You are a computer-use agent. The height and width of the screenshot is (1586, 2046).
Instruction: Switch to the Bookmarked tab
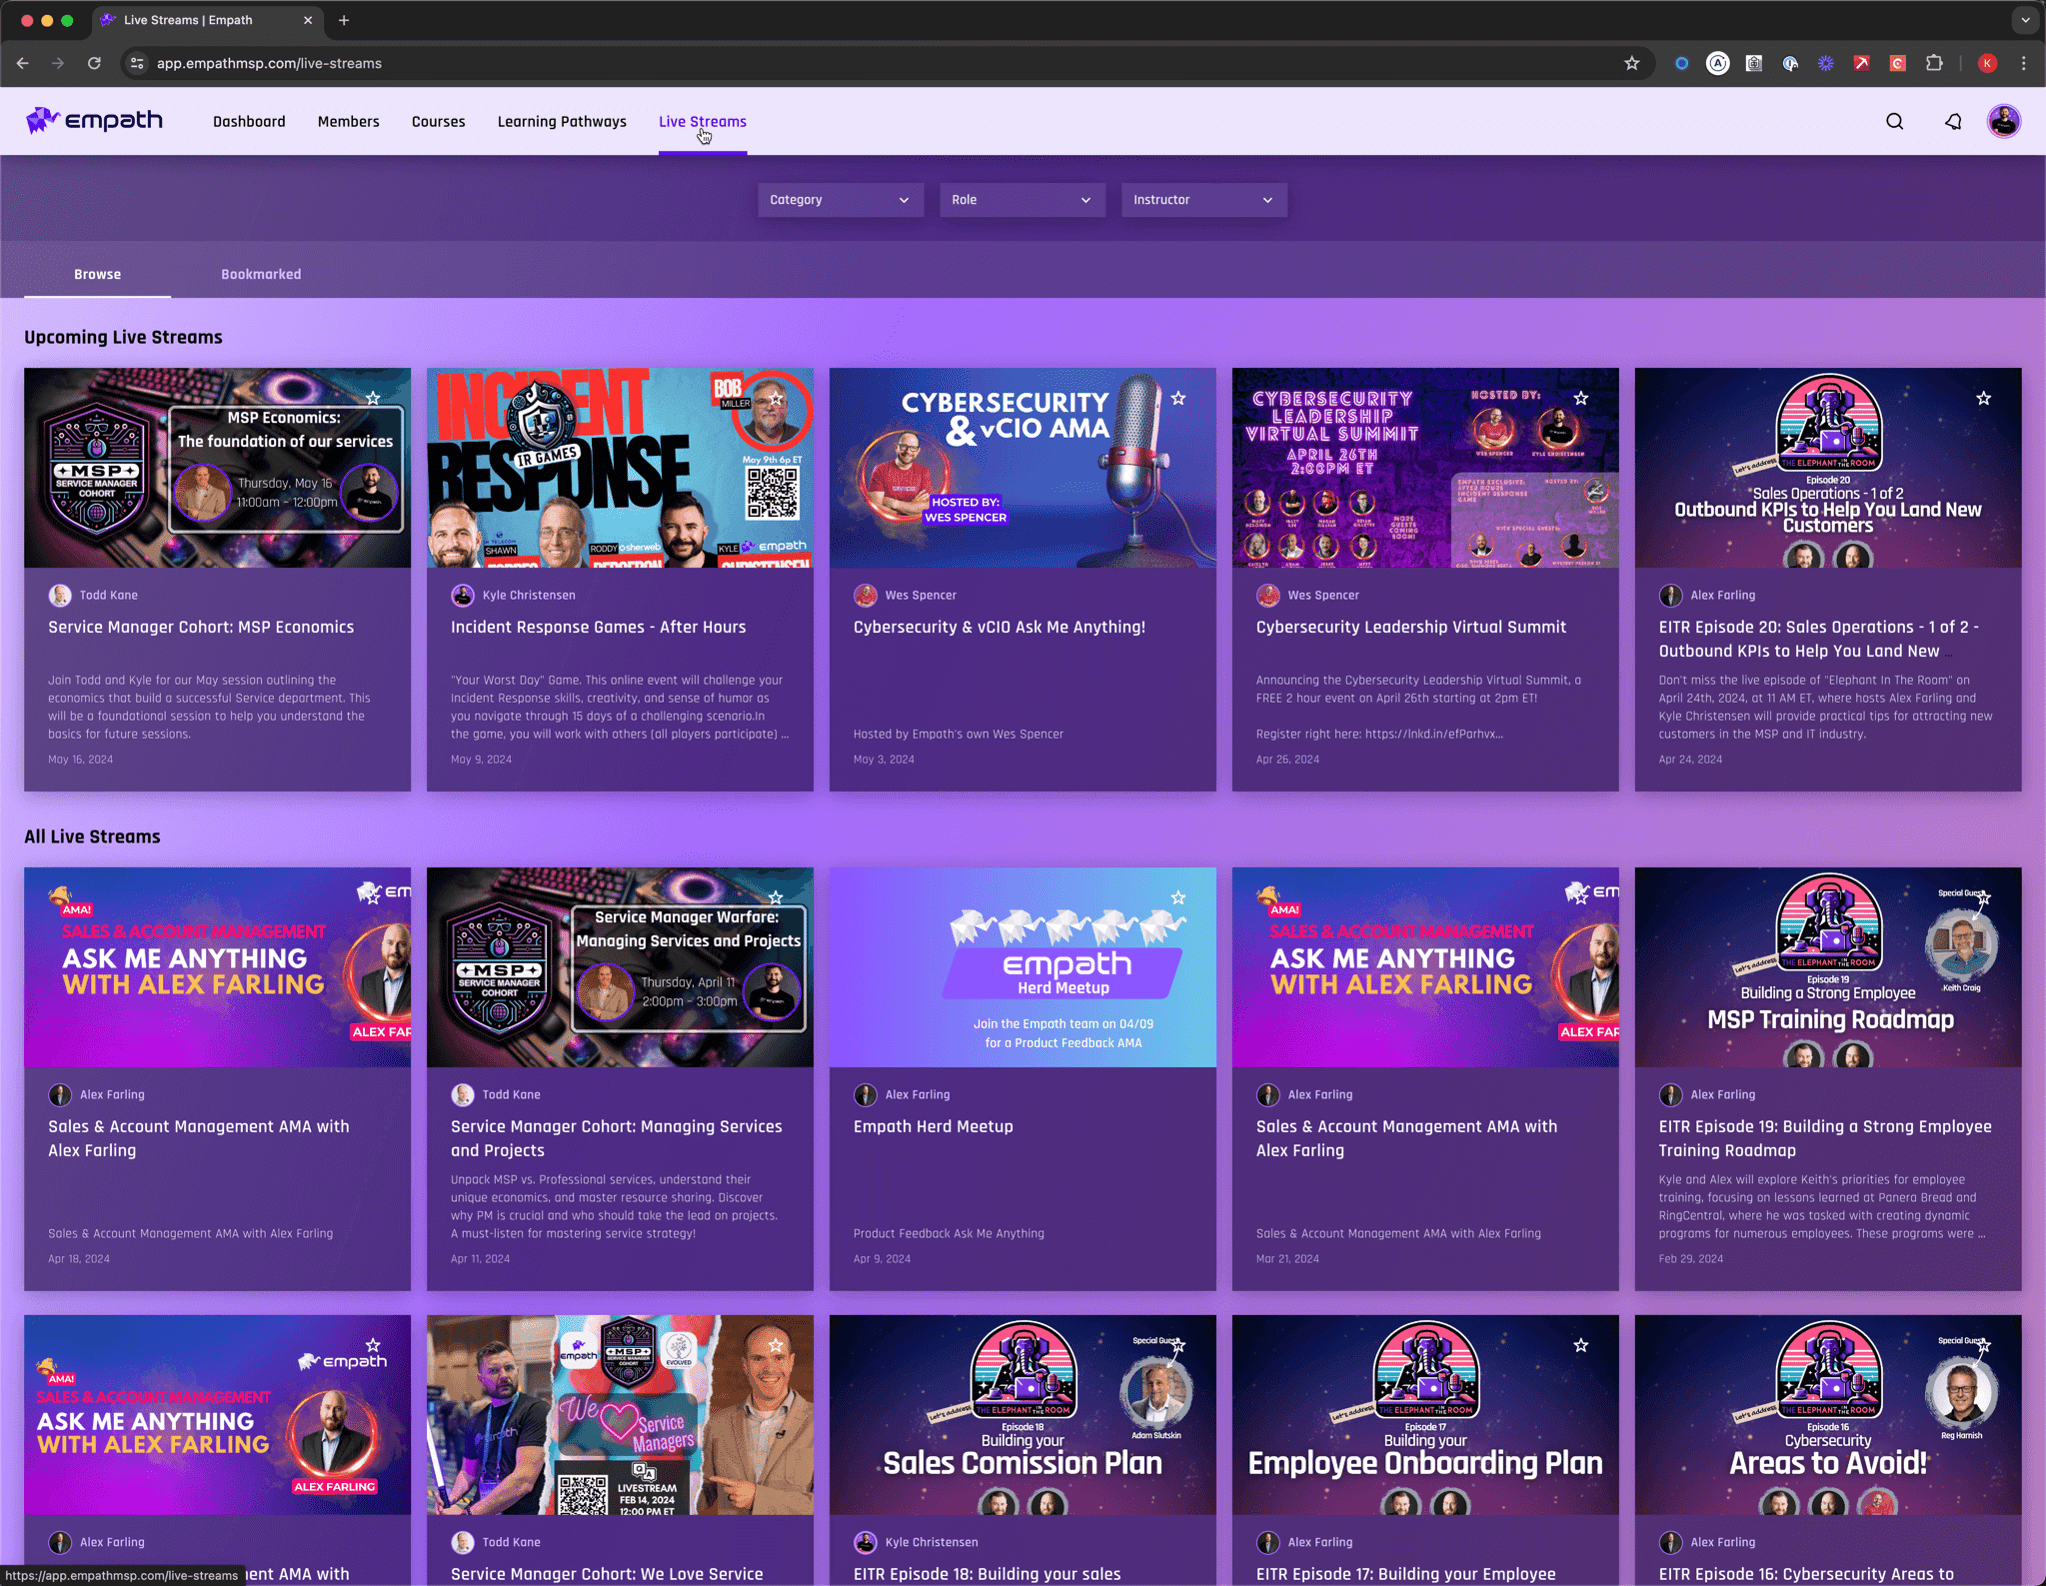point(261,274)
